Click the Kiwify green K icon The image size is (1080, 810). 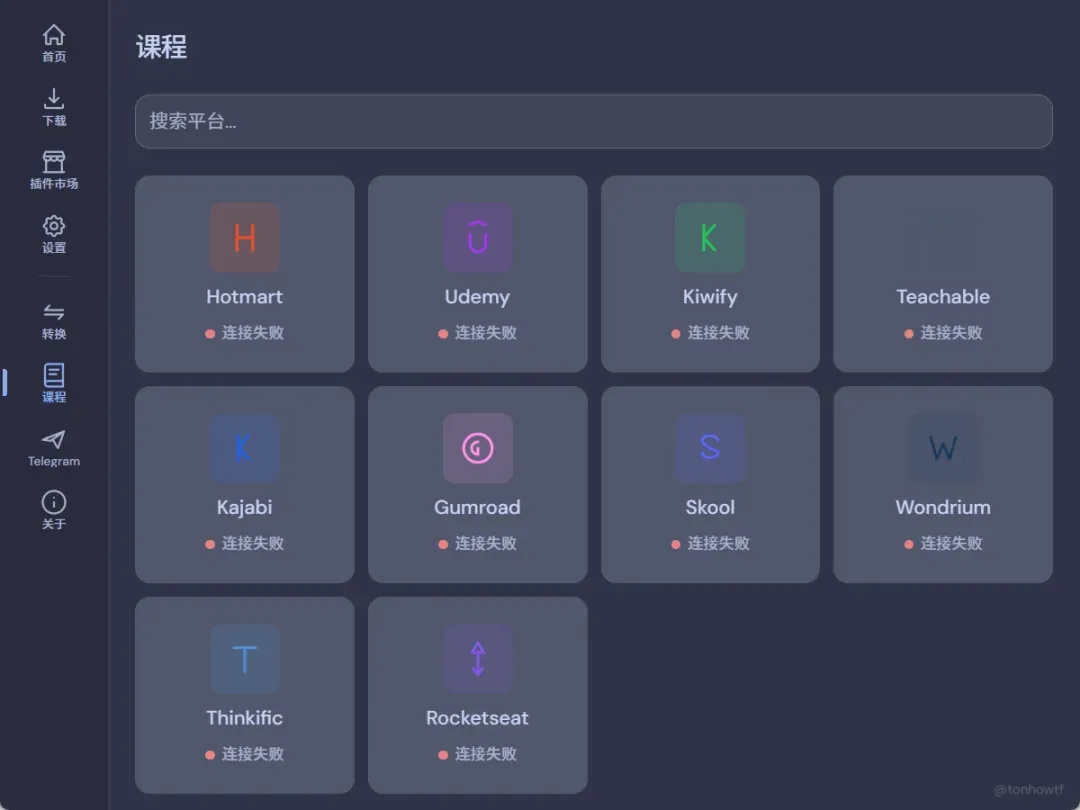click(709, 238)
